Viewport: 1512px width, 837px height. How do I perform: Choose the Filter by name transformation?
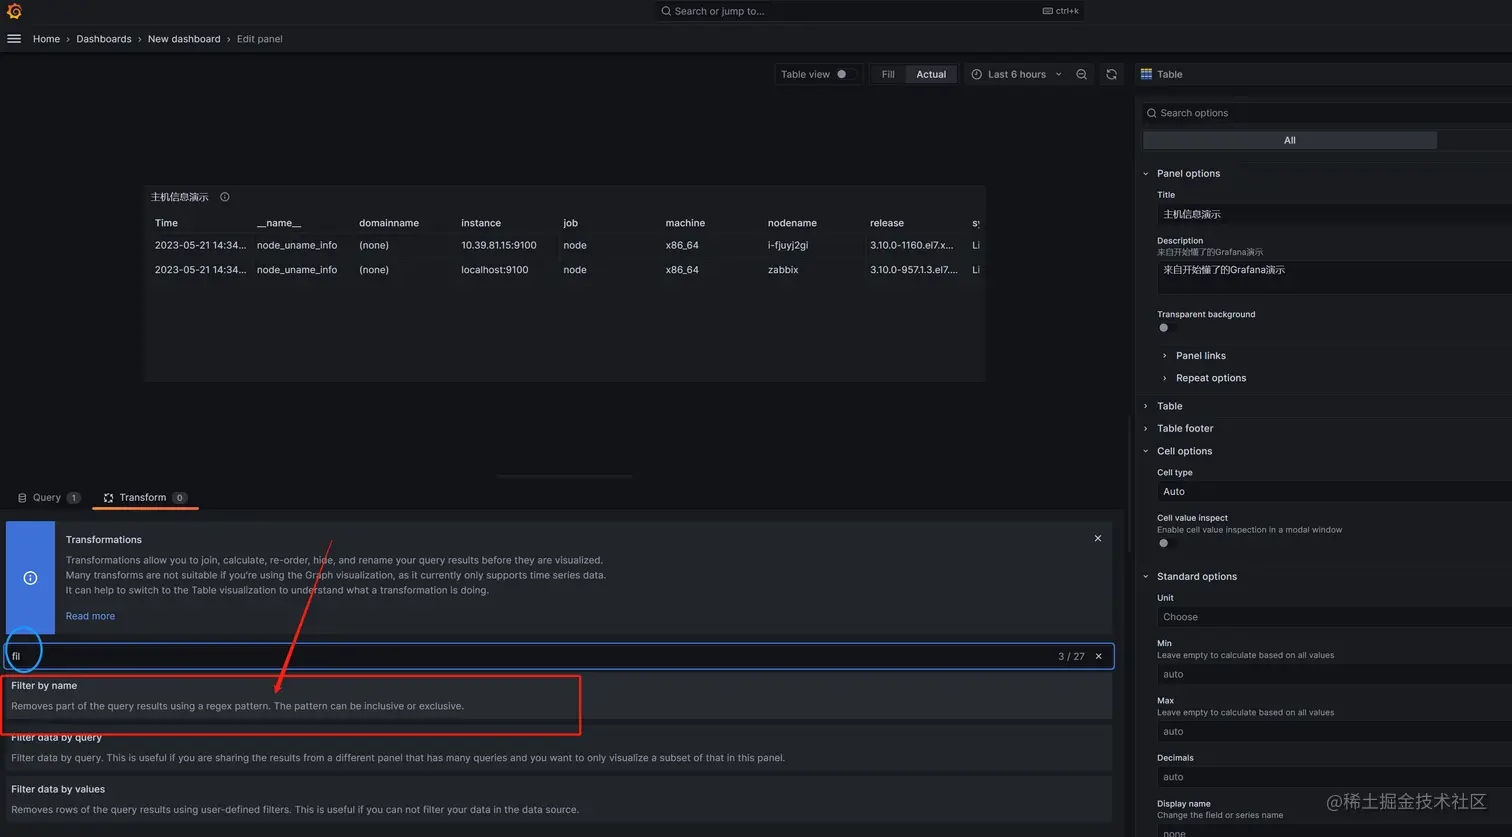558,695
